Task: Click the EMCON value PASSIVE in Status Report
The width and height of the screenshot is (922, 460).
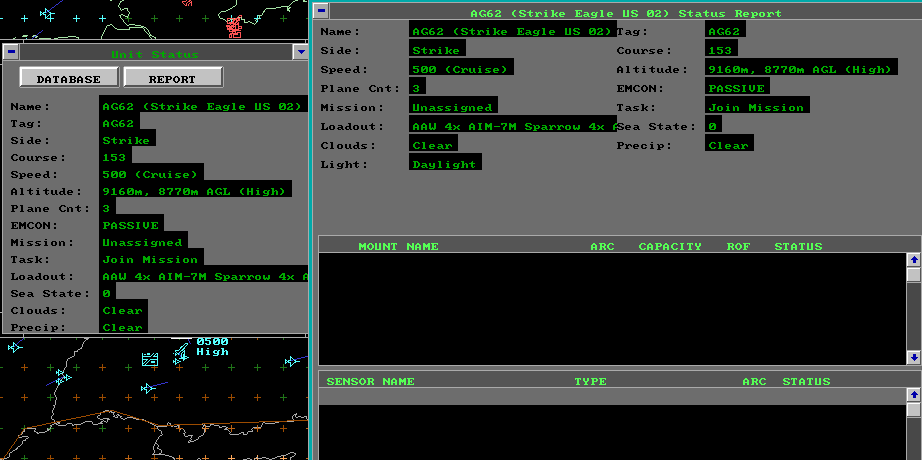Action: pos(737,88)
